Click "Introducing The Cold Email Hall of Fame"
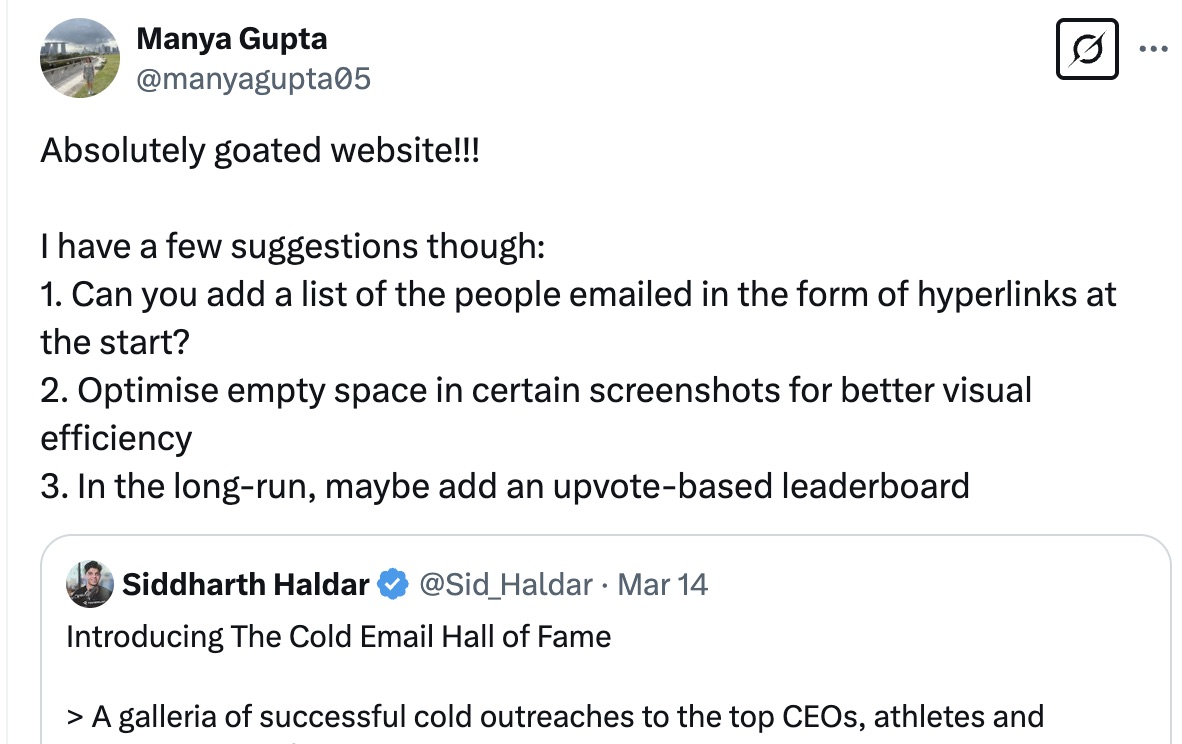 point(338,637)
